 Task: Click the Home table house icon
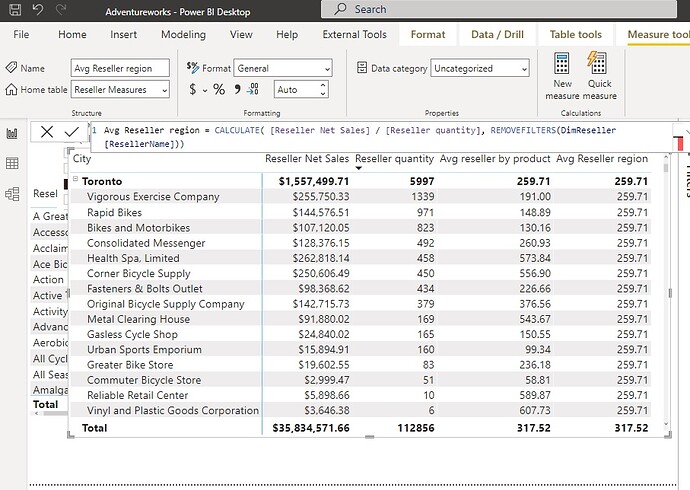click(11, 89)
